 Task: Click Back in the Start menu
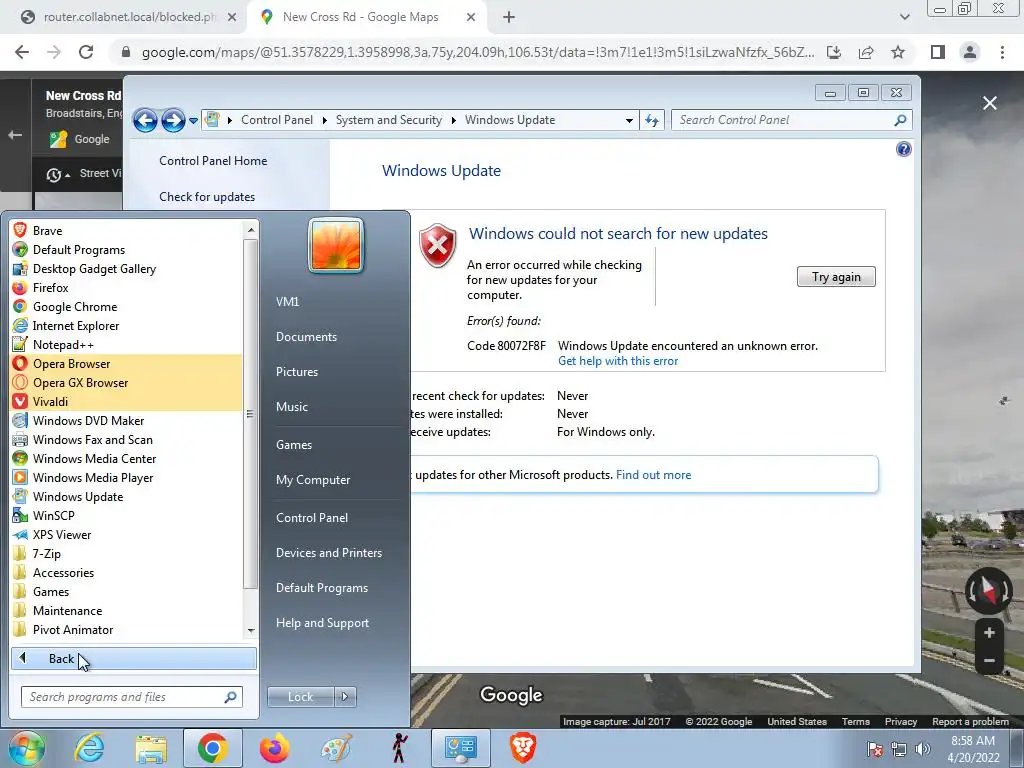tap(133, 658)
